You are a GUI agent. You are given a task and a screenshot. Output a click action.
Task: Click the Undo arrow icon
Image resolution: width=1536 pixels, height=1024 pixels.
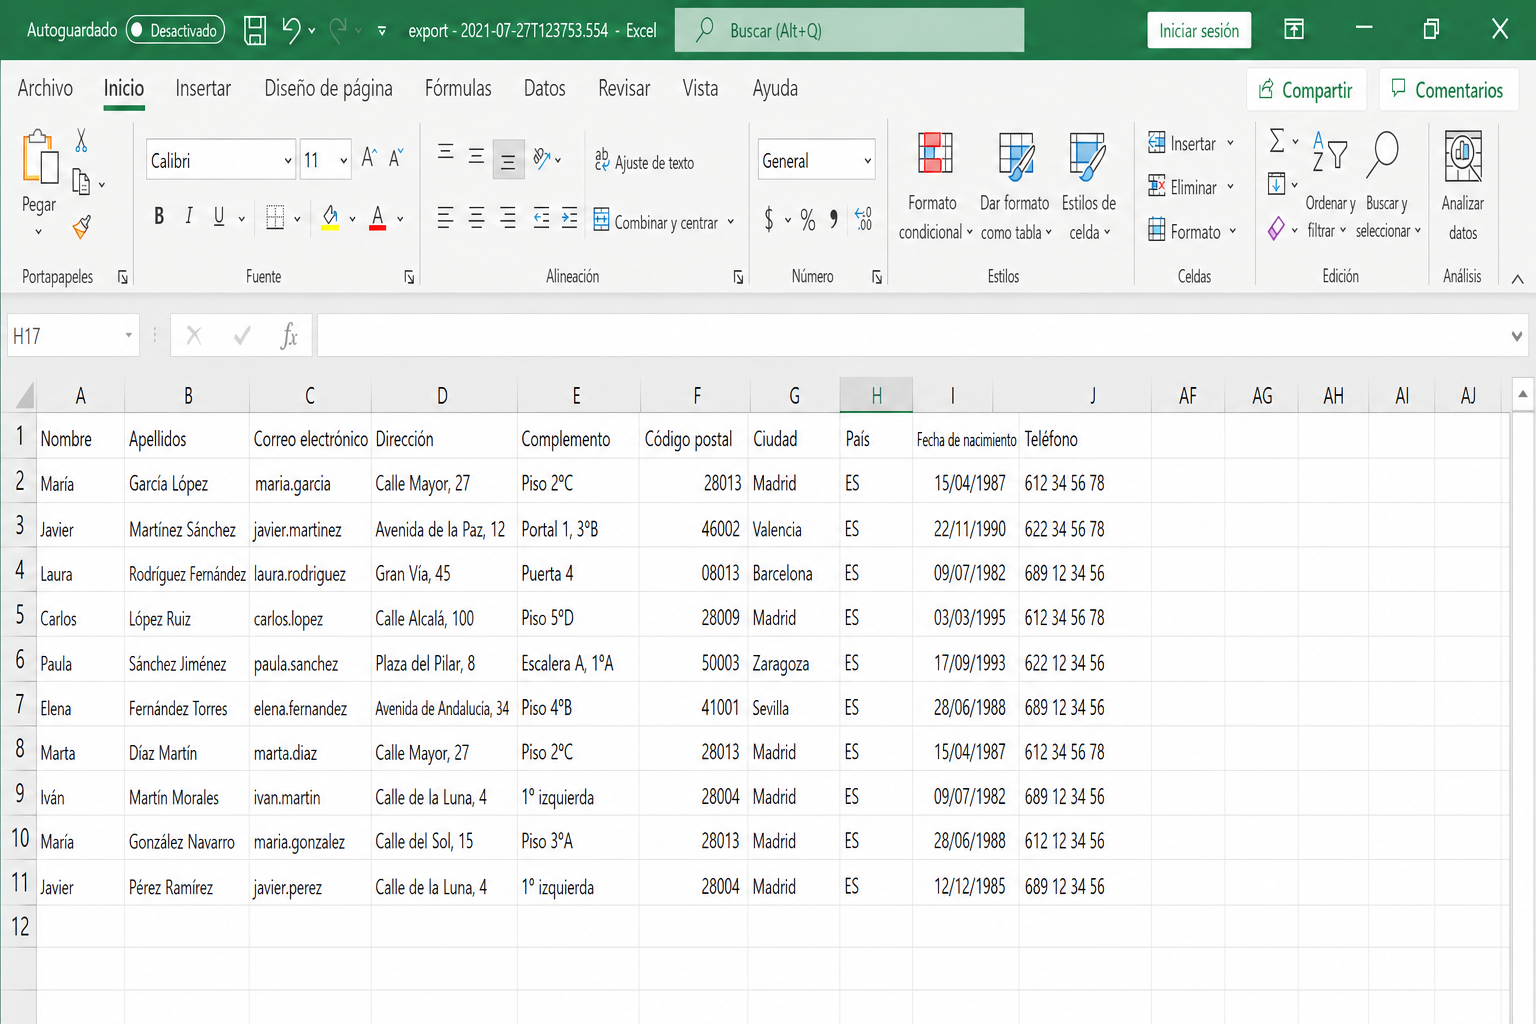click(x=291, y=30)
